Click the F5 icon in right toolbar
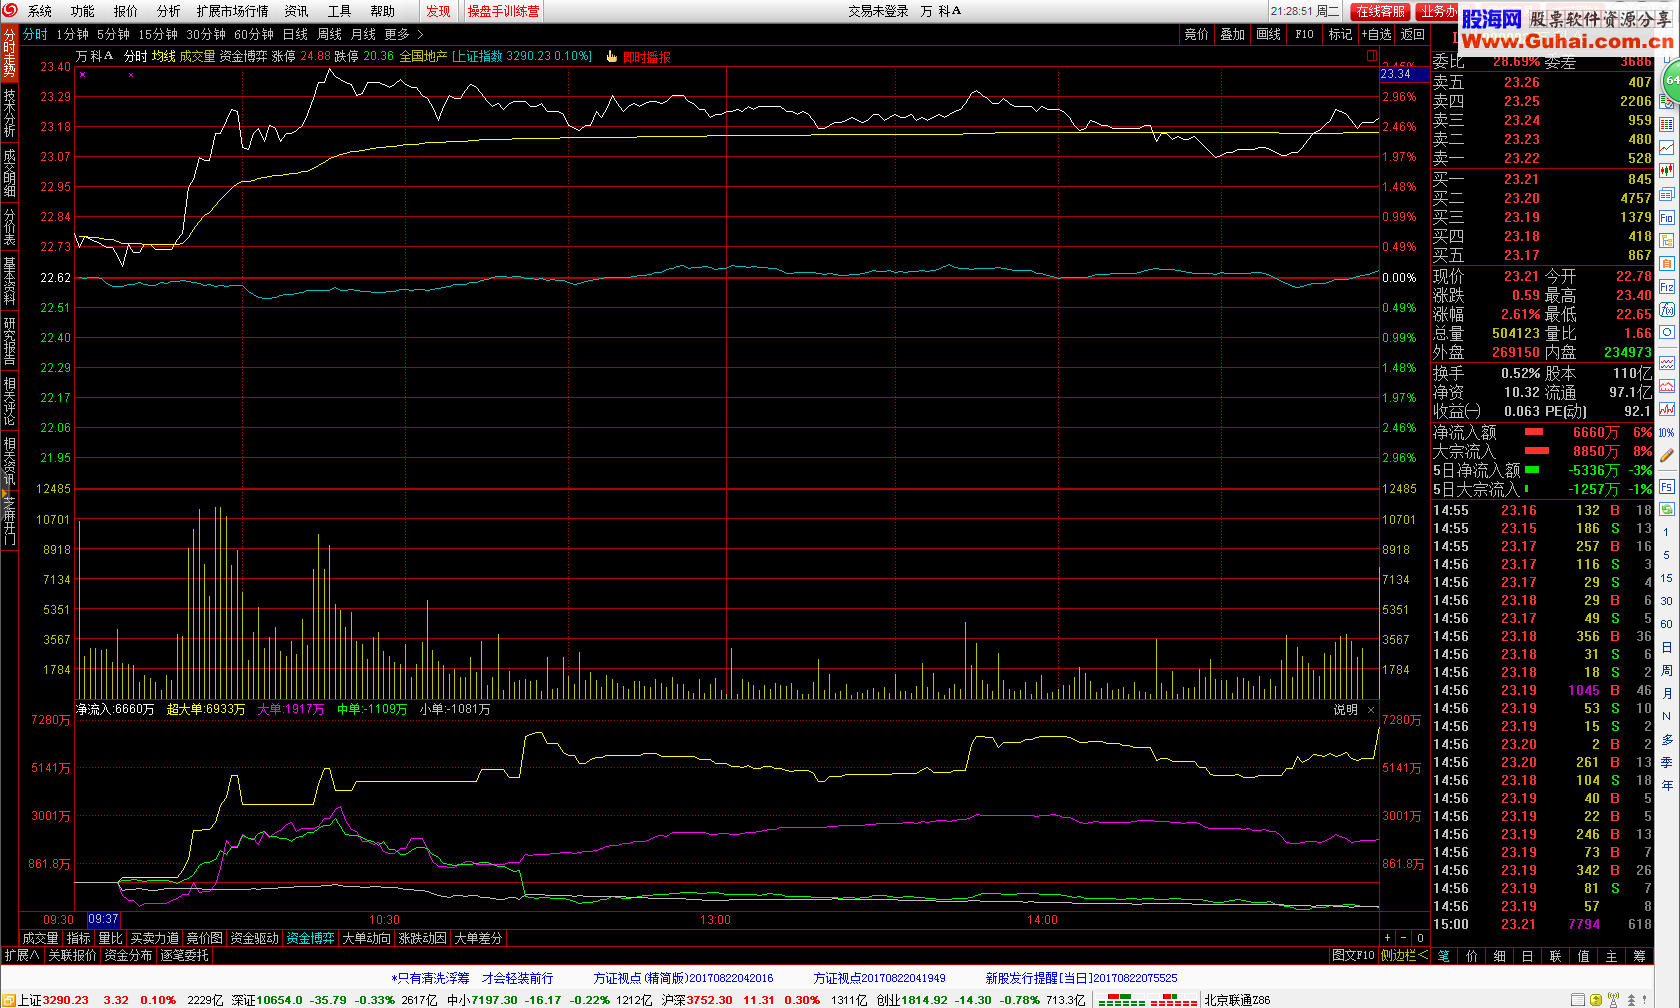The height and width of the screenshot is (1008, 1680). [1667, 487]
